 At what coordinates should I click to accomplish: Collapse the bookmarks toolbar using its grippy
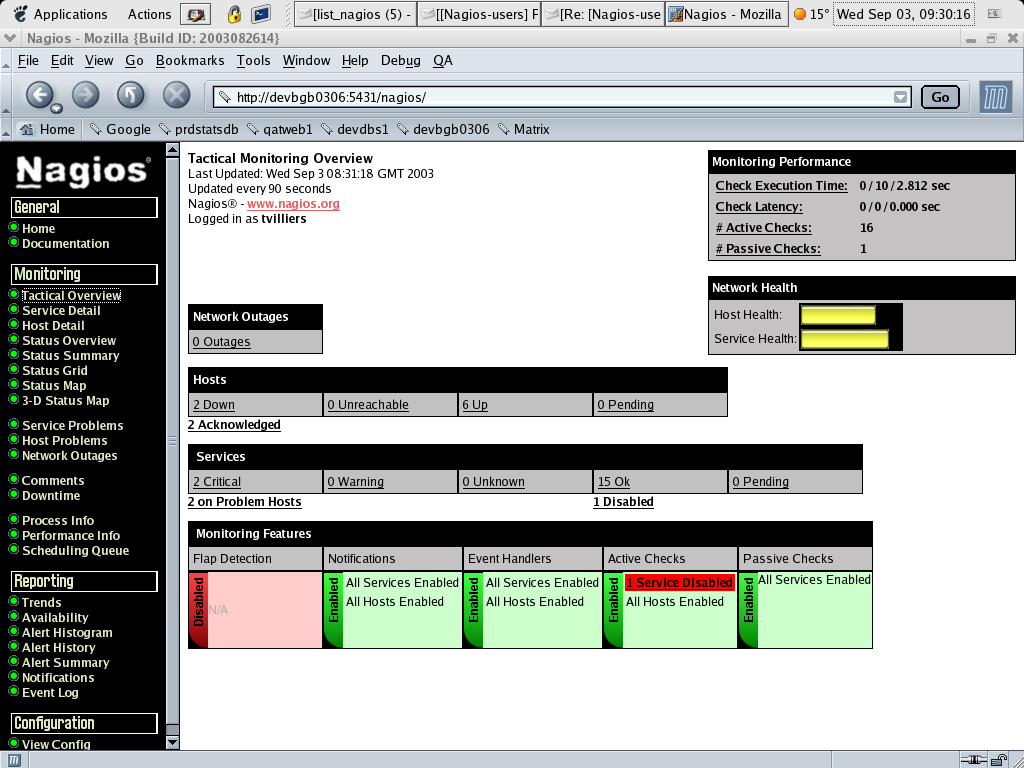tap(6, 130)
